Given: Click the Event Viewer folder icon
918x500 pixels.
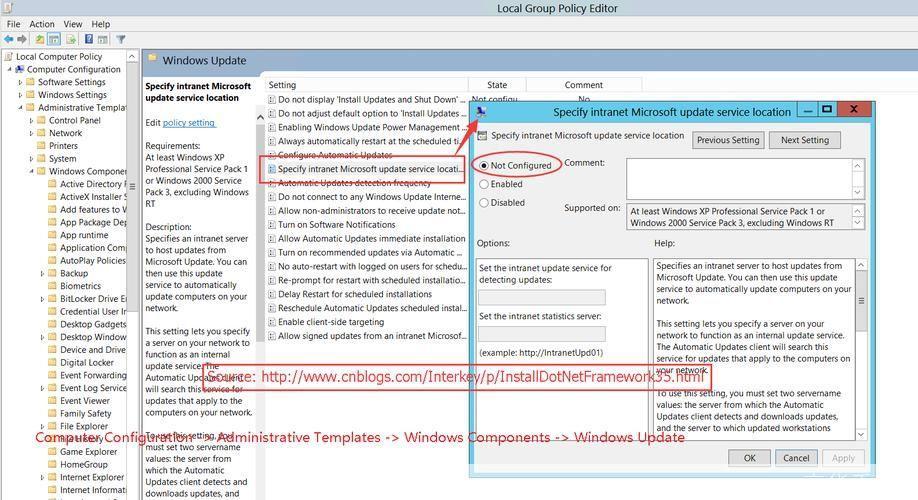Looking at the screenshot, I should click(x=52, y=400).
